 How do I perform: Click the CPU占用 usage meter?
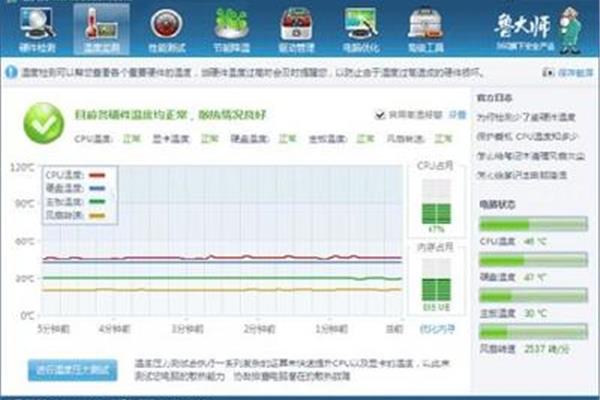tap(436, 202)
